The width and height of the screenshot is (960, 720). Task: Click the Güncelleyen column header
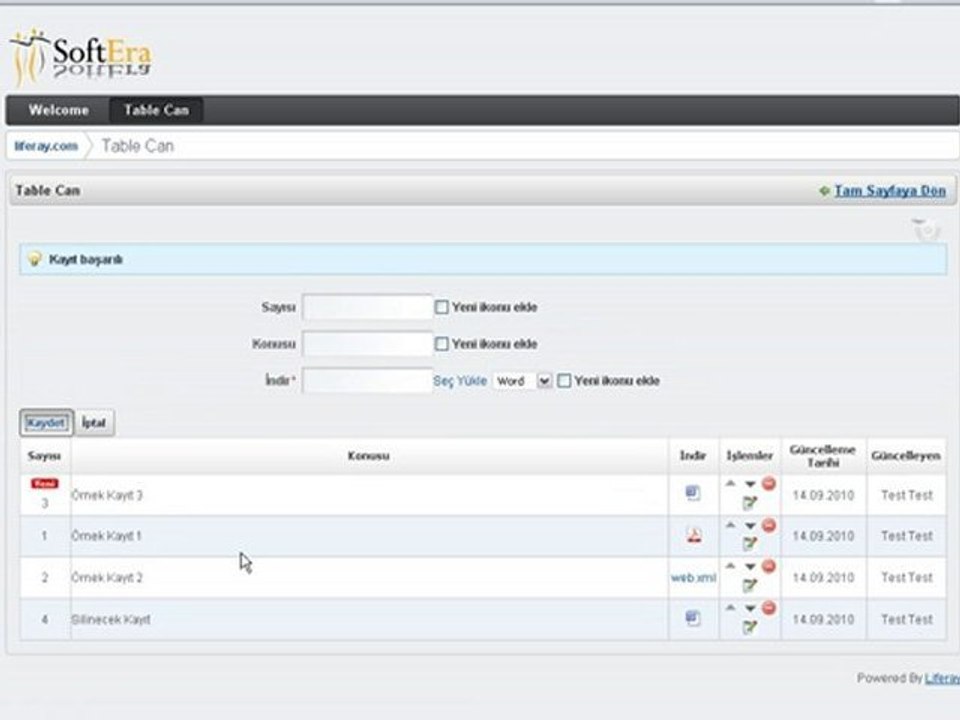[x=906, y=456]
